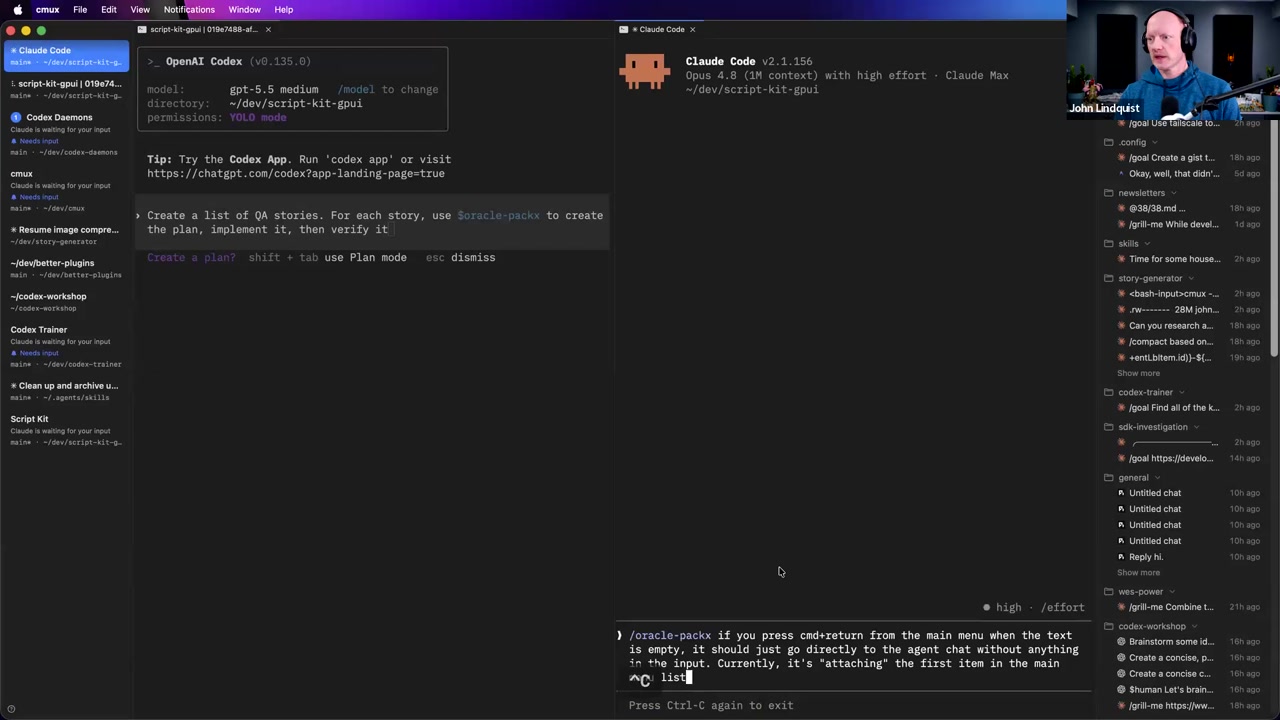This screenshot has height=720, width=1280.
Task: Collapse the sdk-investigation group chevron
Action: tap(1196, 428)
